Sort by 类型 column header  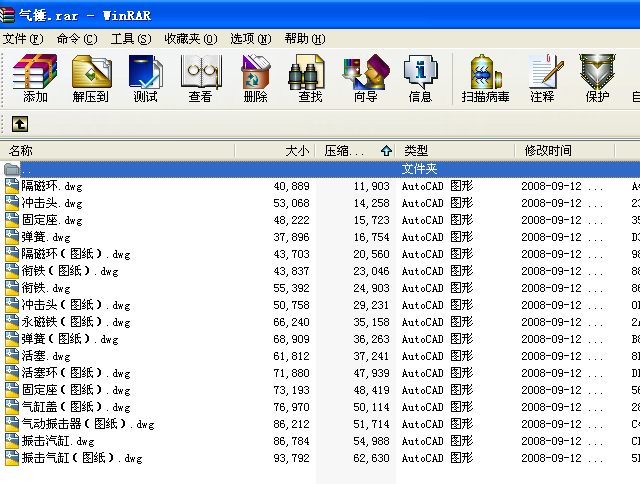point(455,151)
